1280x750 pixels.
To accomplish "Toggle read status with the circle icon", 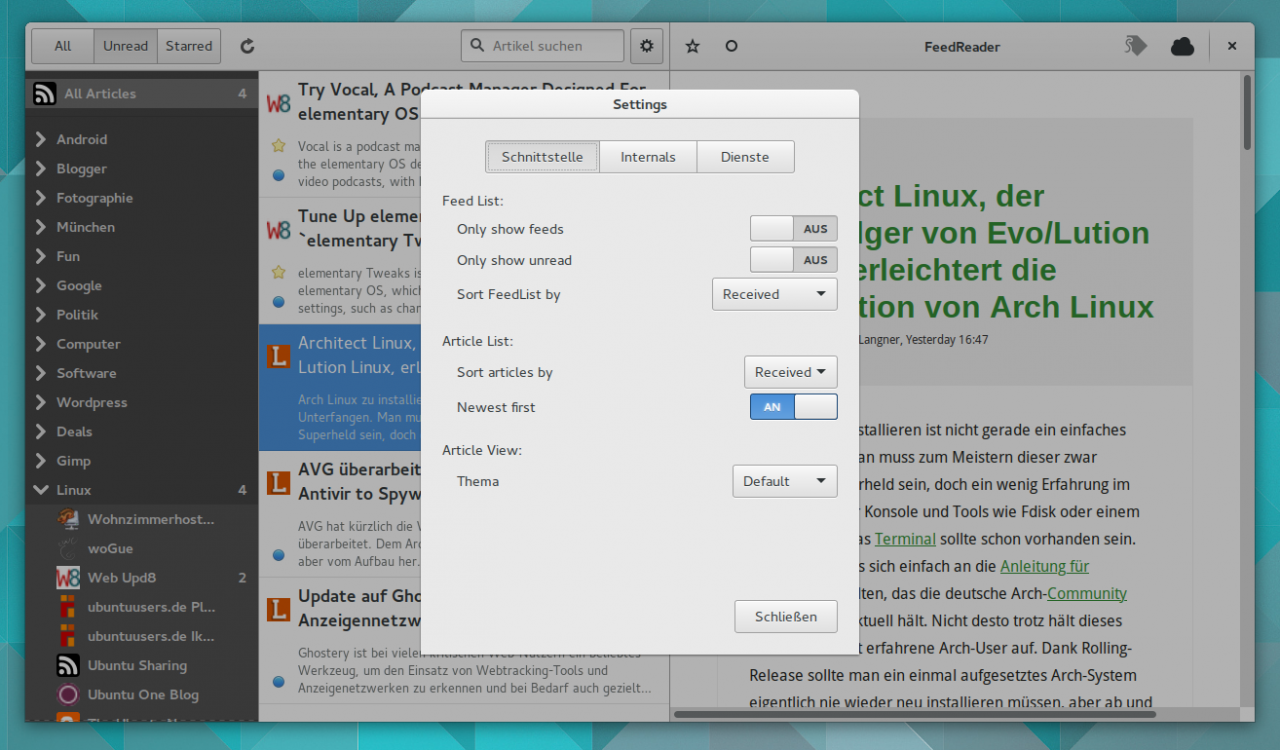I will [x=731, y=46].
